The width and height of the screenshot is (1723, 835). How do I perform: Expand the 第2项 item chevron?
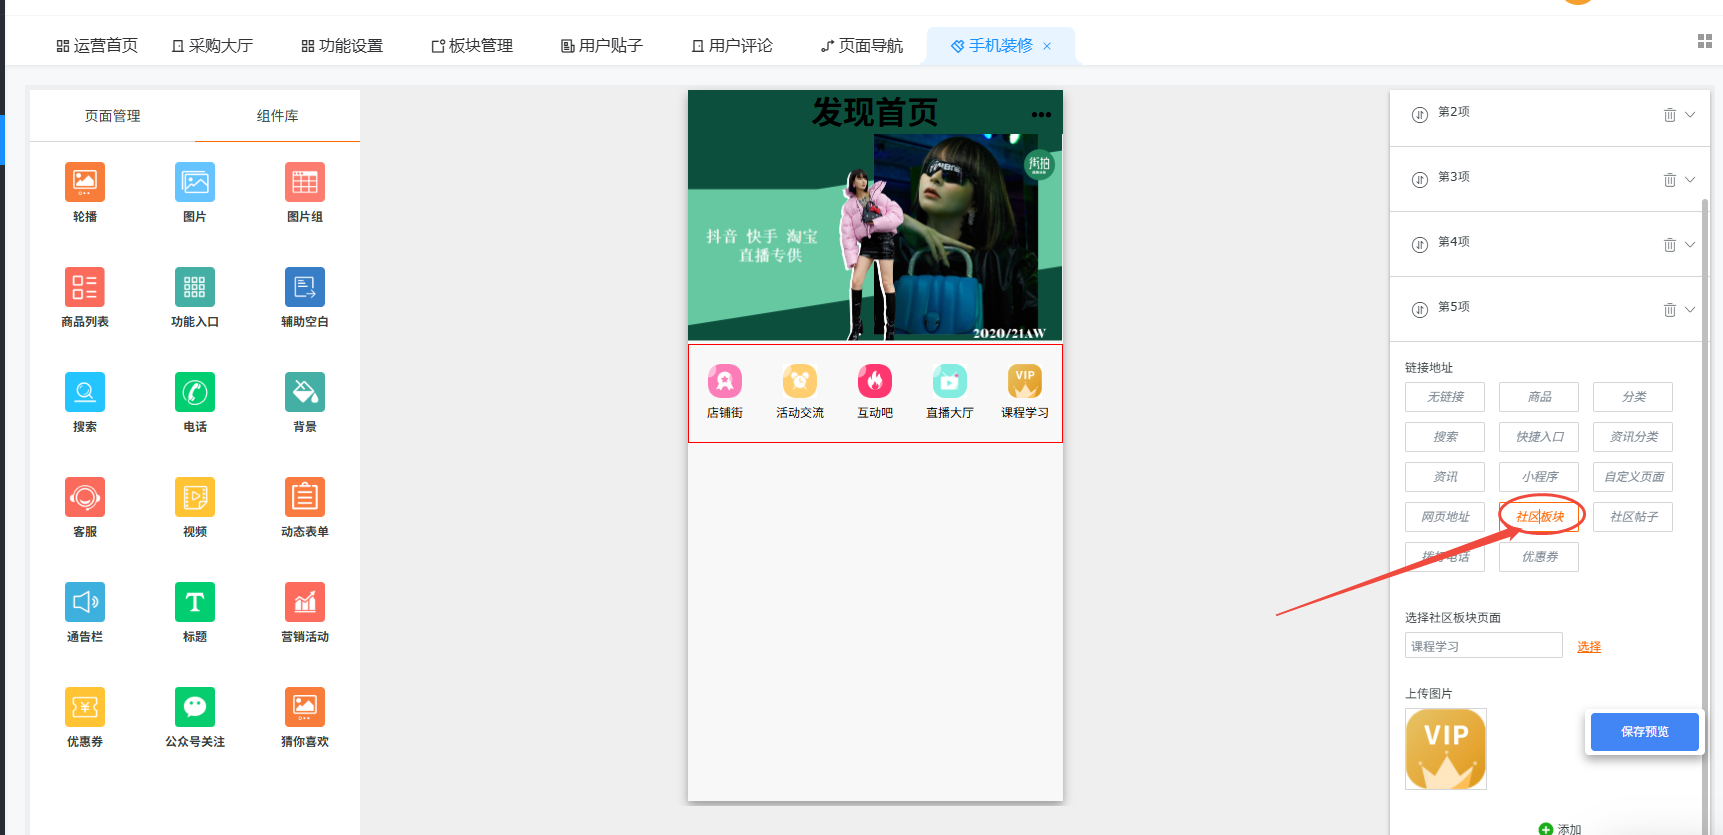pyautogui.click(x=1690, y=115)
